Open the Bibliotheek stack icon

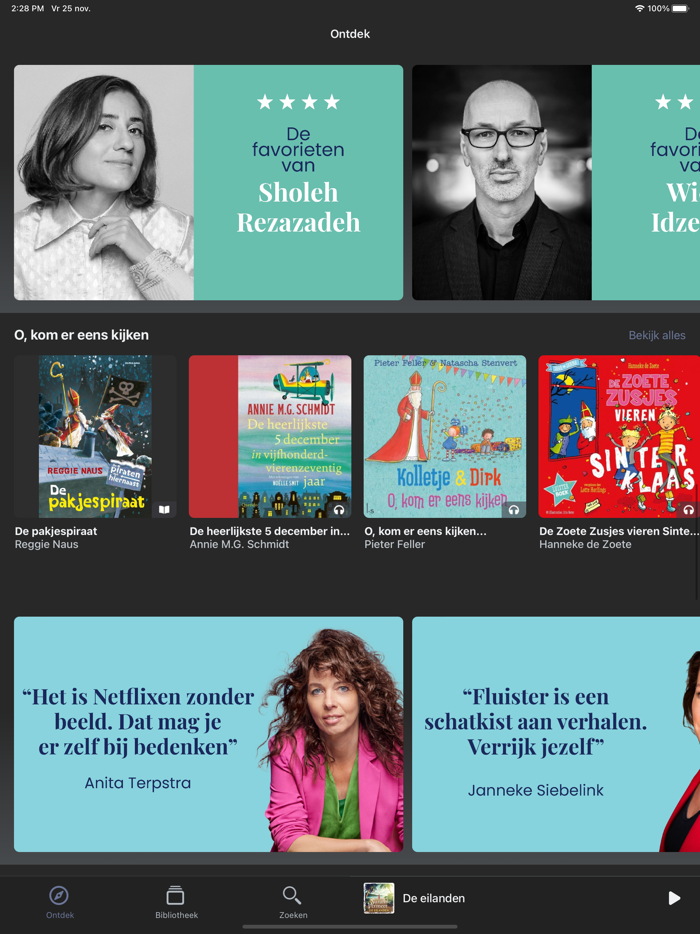click(175, 895)
